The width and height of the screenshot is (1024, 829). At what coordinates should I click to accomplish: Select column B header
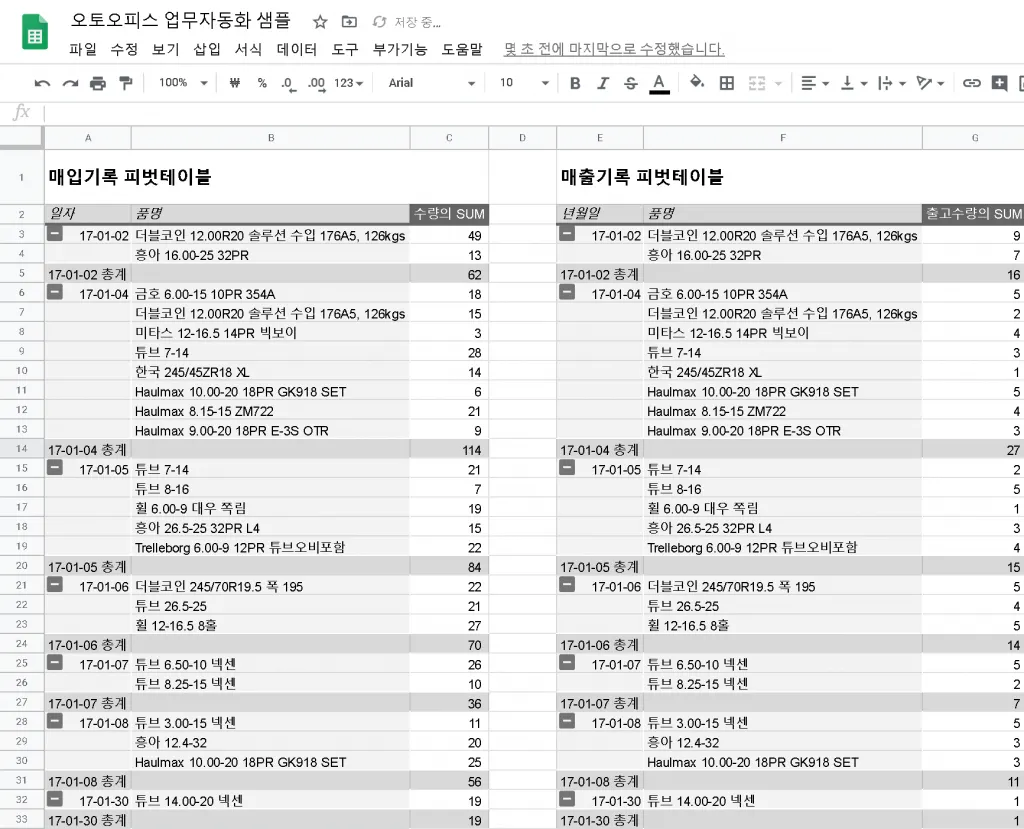pyautogui.click(x=270, y=138)
